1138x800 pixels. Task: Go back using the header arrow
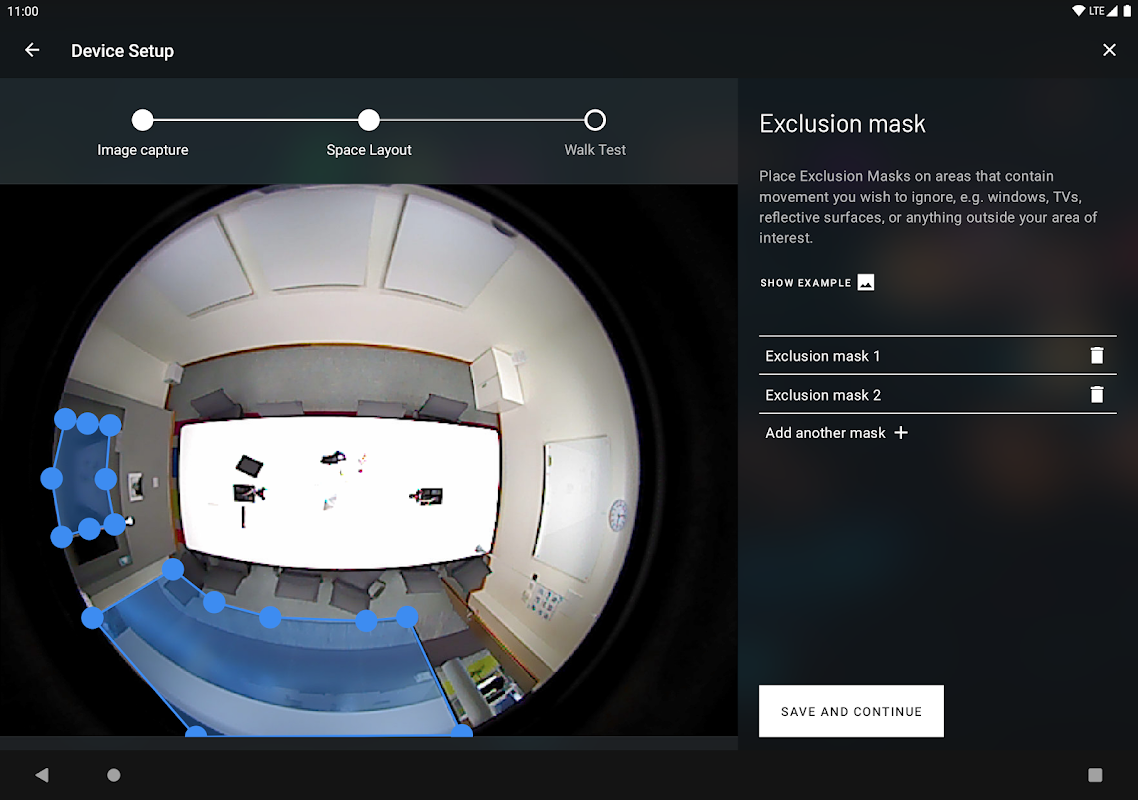pos(32,50)
